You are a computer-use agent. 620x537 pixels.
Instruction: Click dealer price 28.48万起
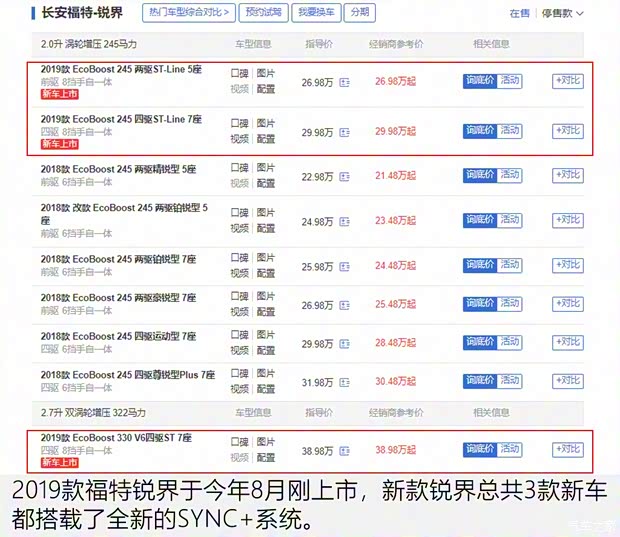click(x=395, y=343)
